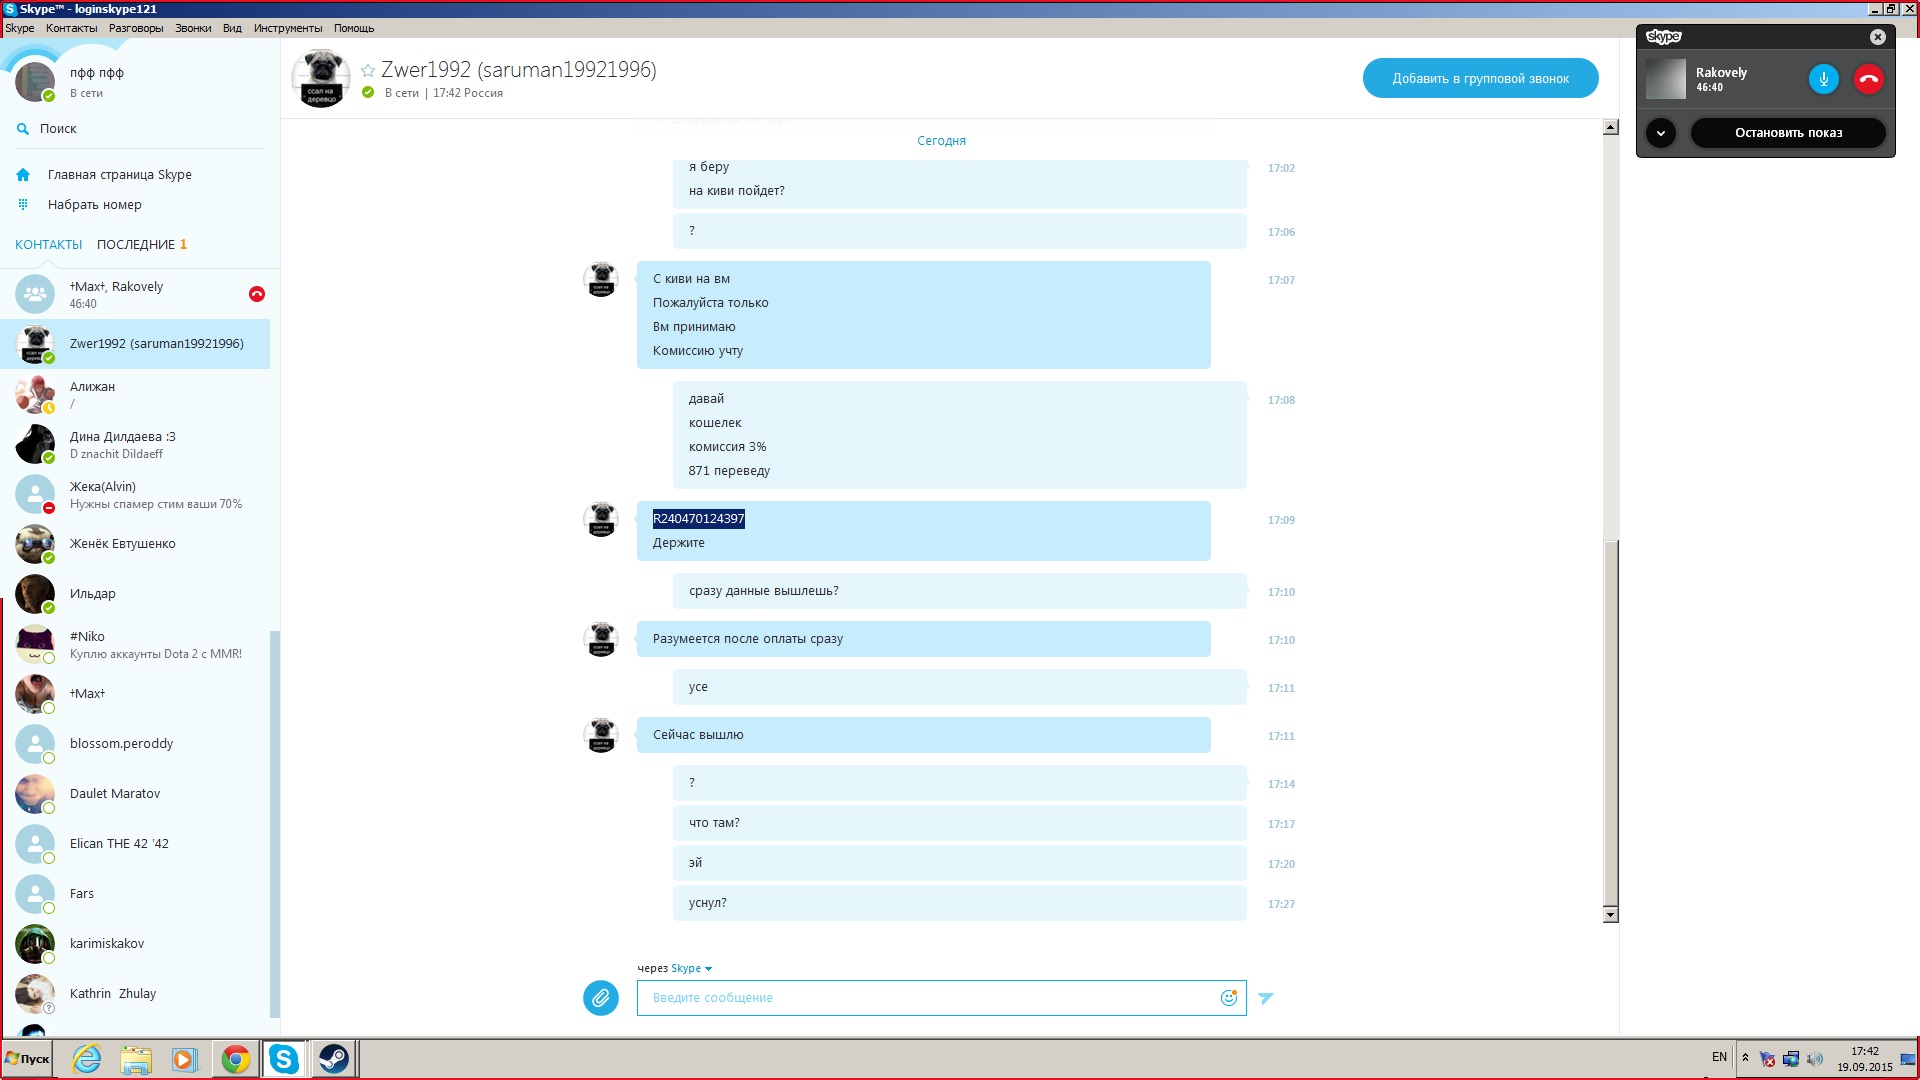Click the search icon next to Поиск
This screenshot has width=1920, height=1080.
point(23,128)
